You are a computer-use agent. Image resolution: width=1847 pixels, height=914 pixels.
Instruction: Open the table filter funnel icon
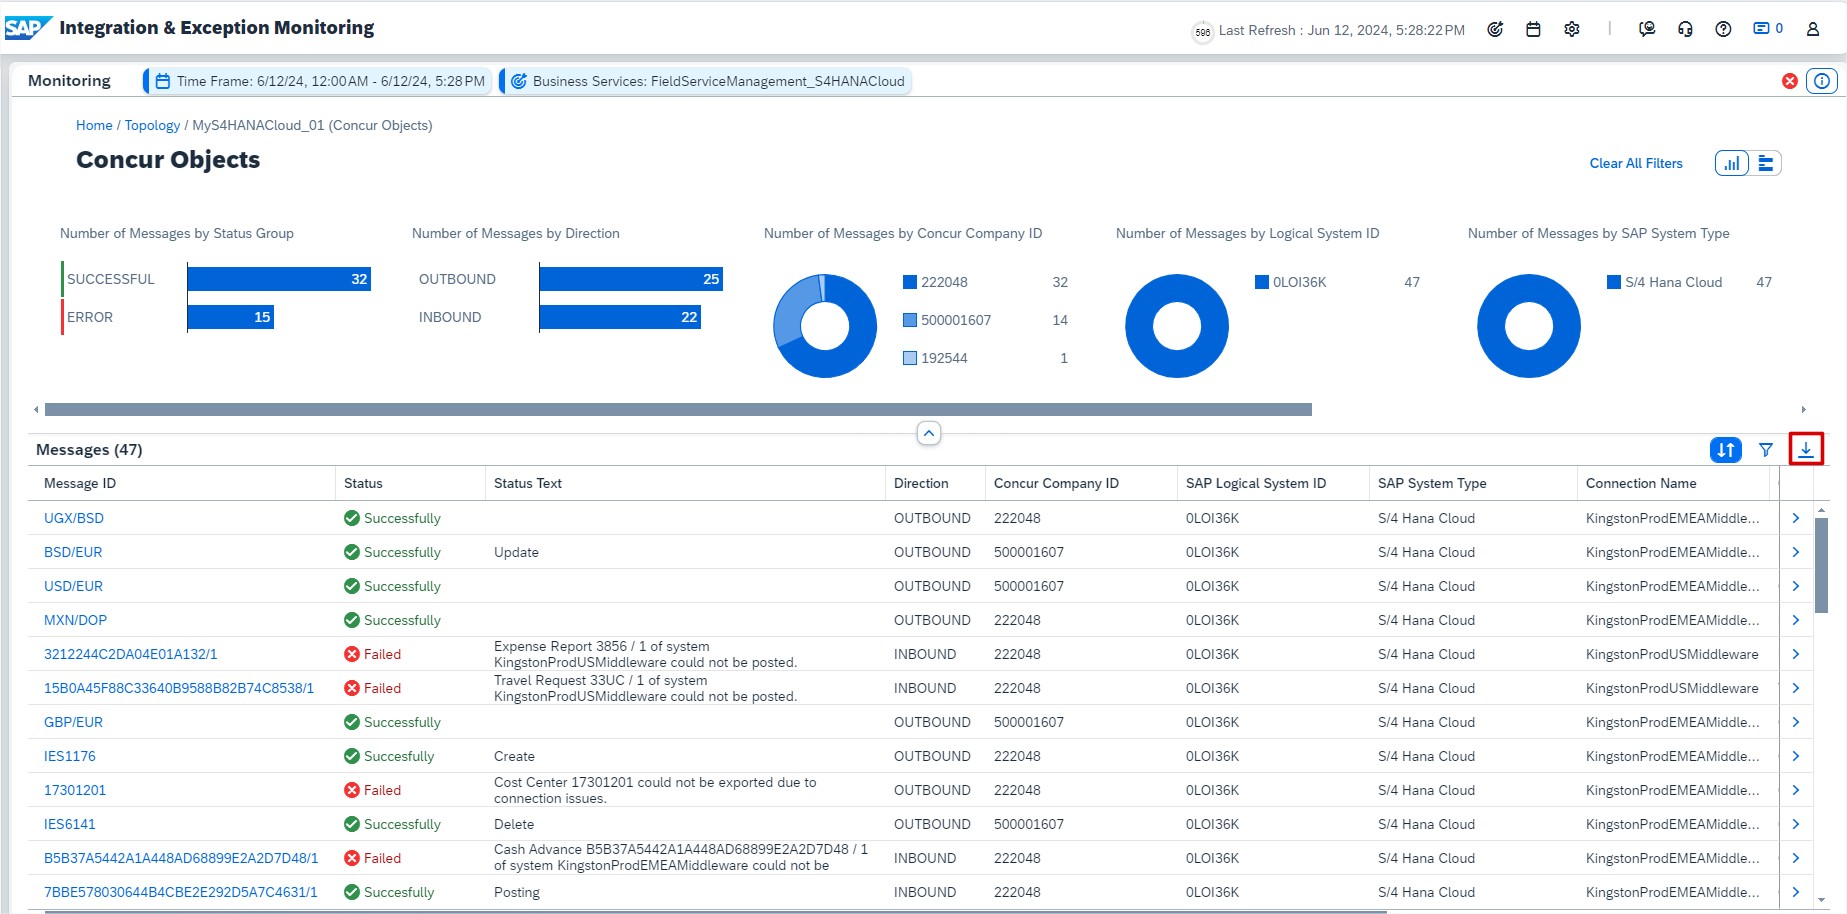1766,450
